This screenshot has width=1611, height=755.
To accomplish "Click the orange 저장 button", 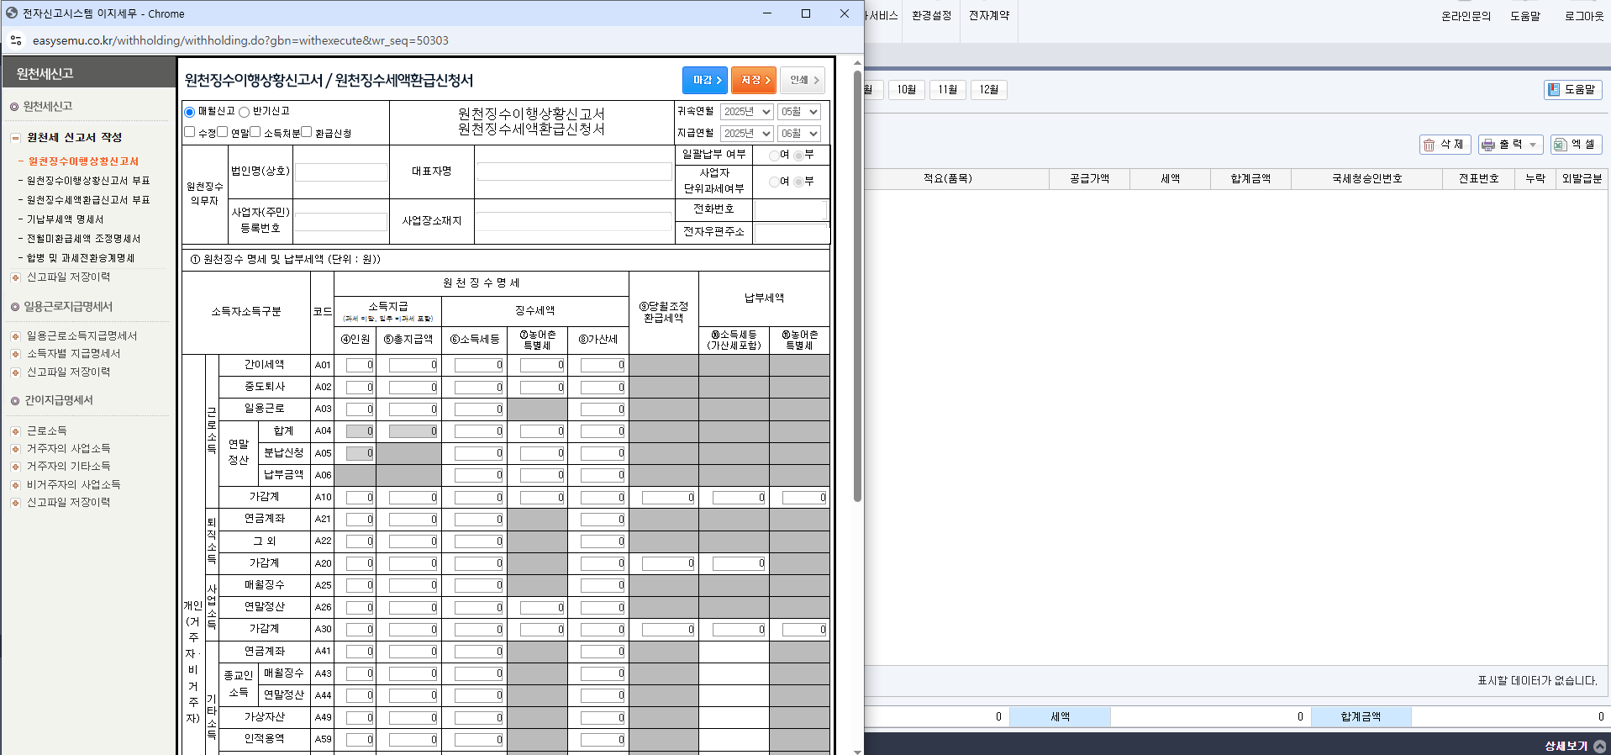I will [753, 80].
